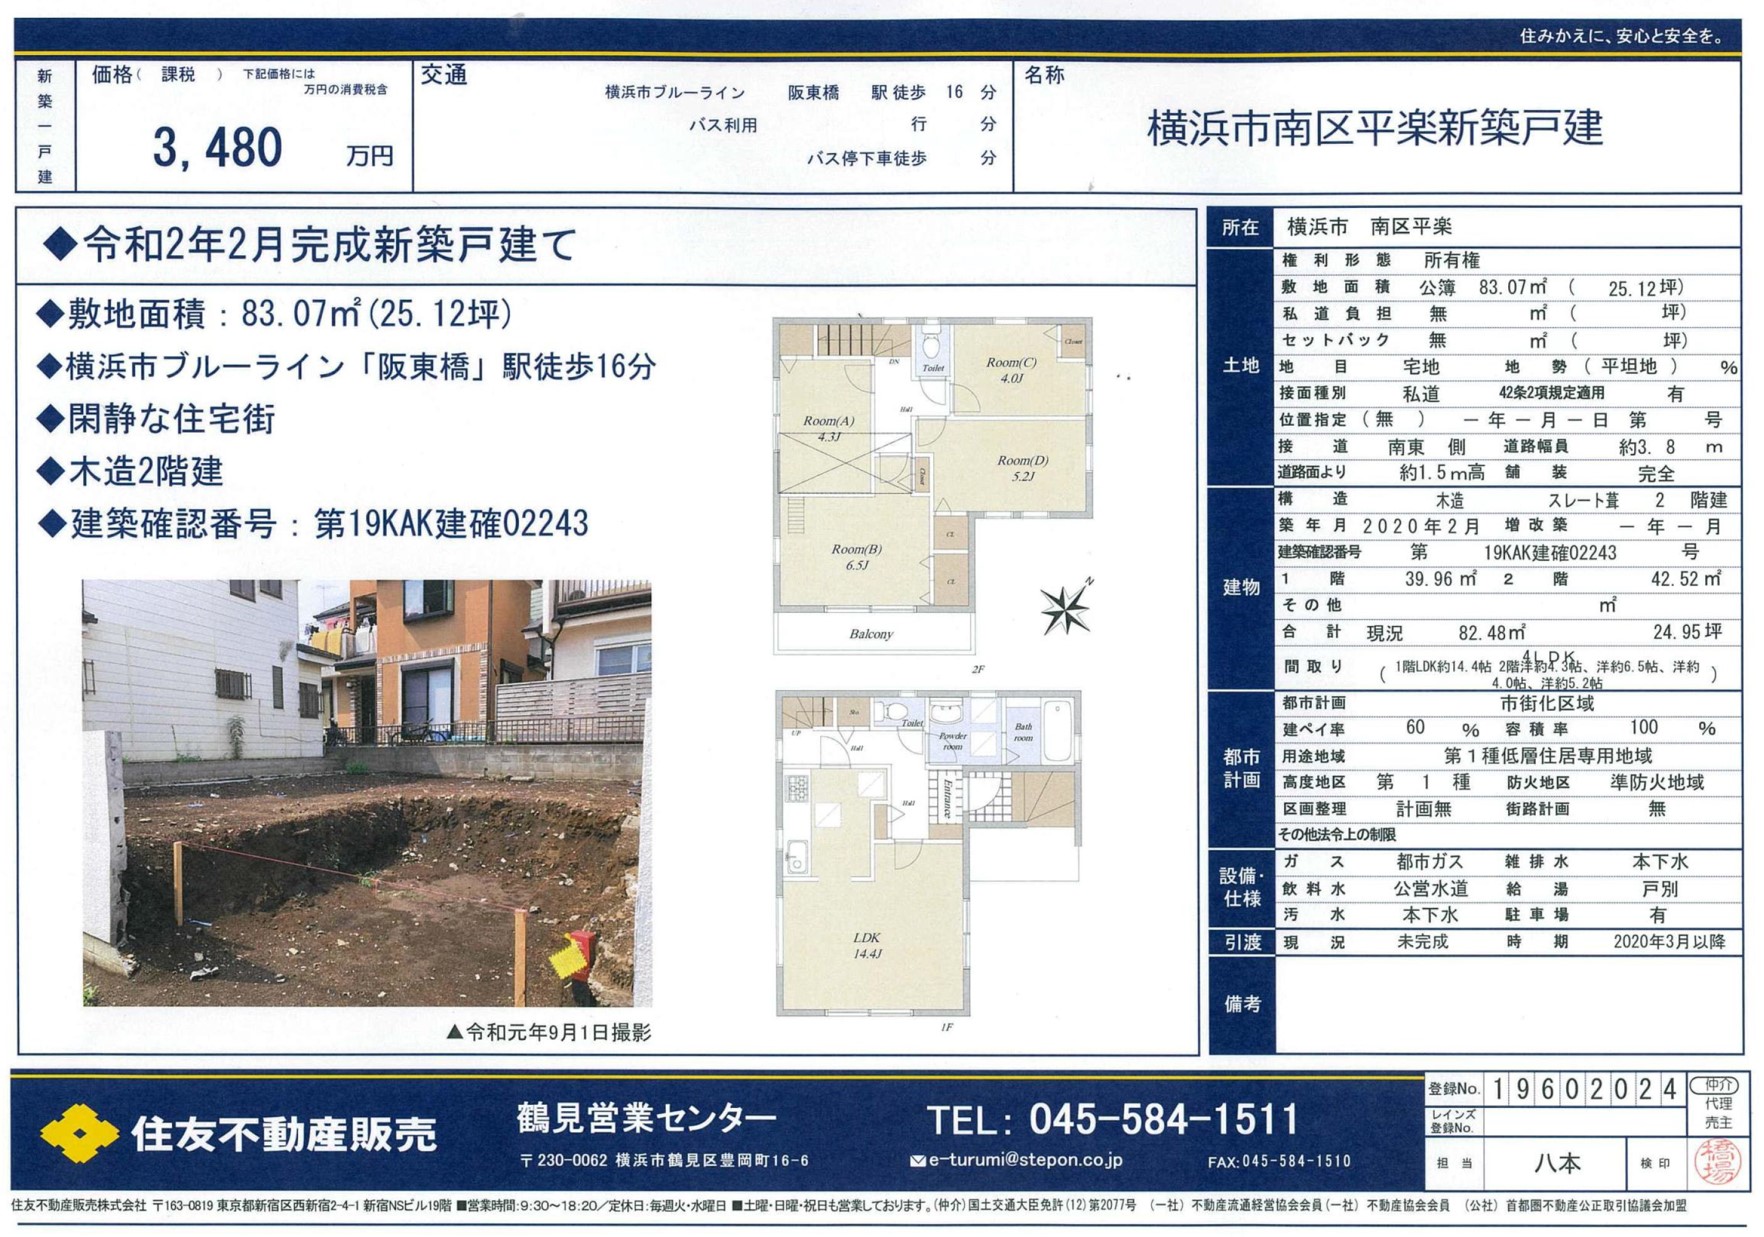Screen dimensions: 1764x1237
Task: Click the red seal stamp
Action: pyautogui.click(x=1716, y=1163)
